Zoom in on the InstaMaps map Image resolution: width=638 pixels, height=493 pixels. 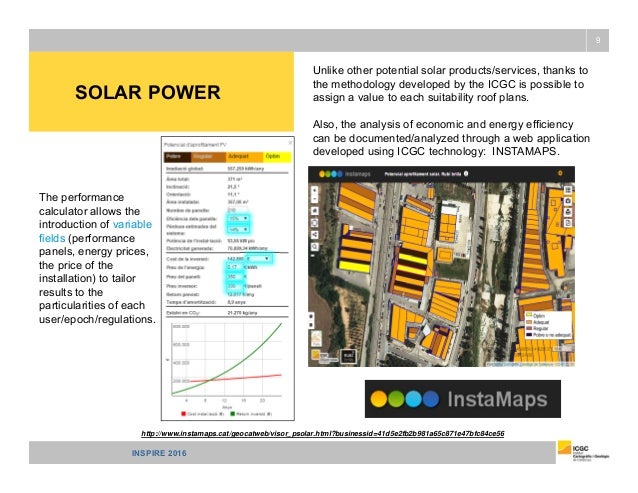pyautogui.click(x=315, y=190)
